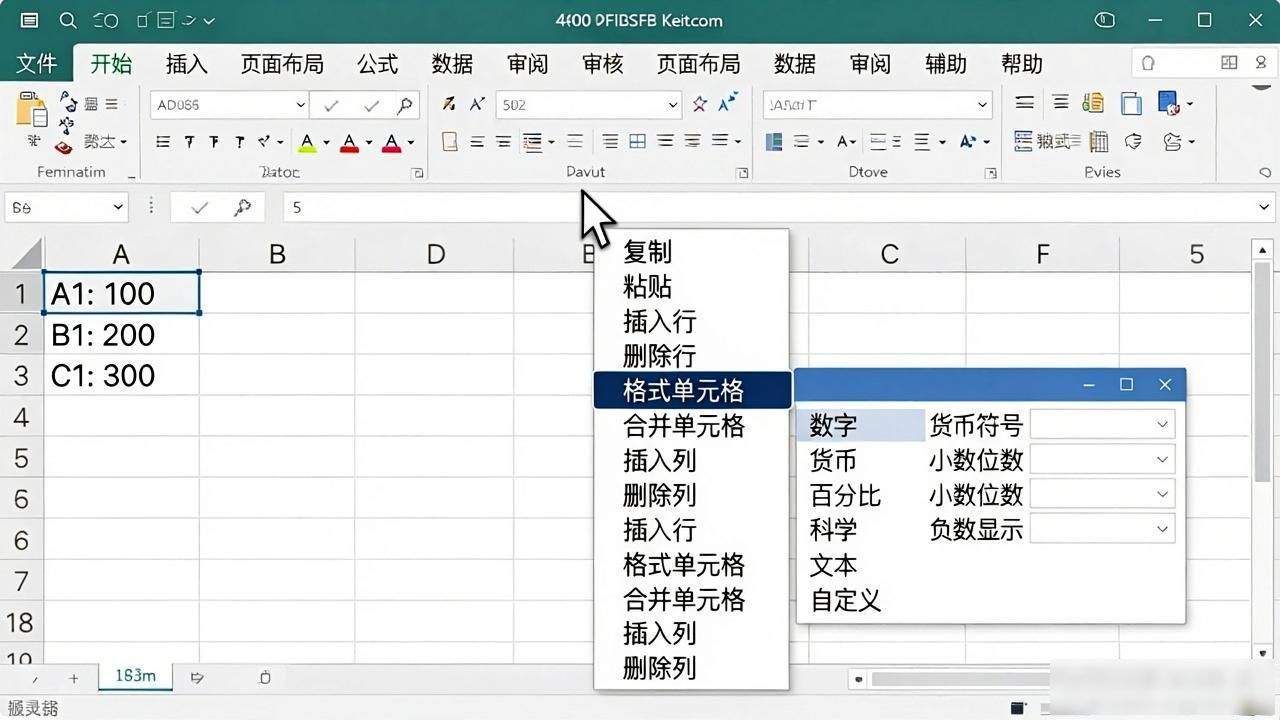Click the red eraser icon in clipboard group
Screen dimensions: 1280x720
pyautogui.click(x=64, y=148)
